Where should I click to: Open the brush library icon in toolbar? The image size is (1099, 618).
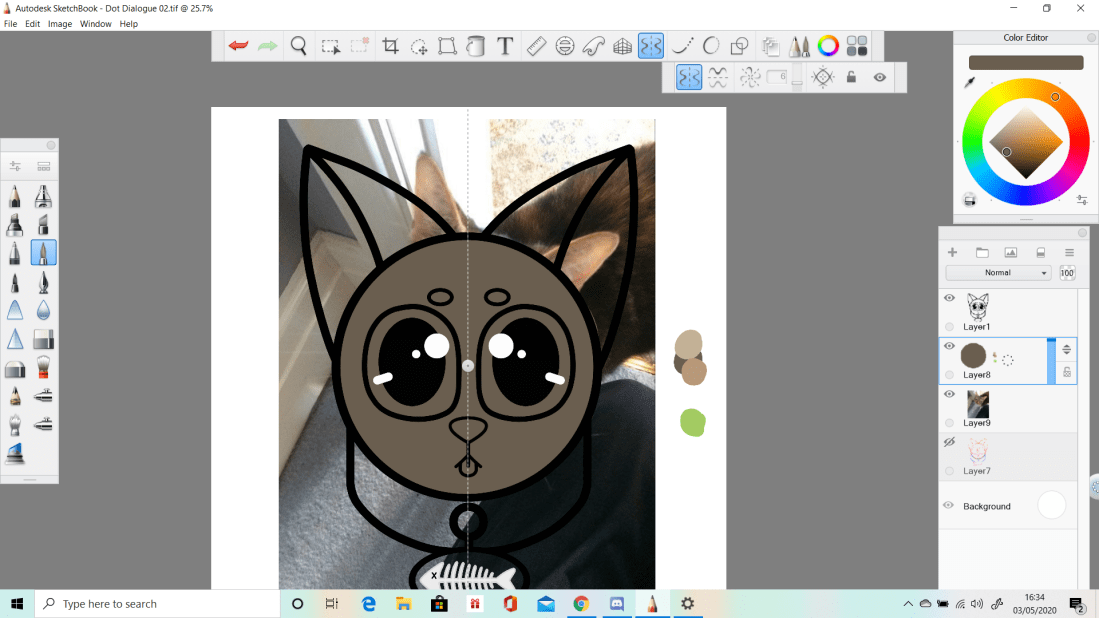tap(799, 46)
